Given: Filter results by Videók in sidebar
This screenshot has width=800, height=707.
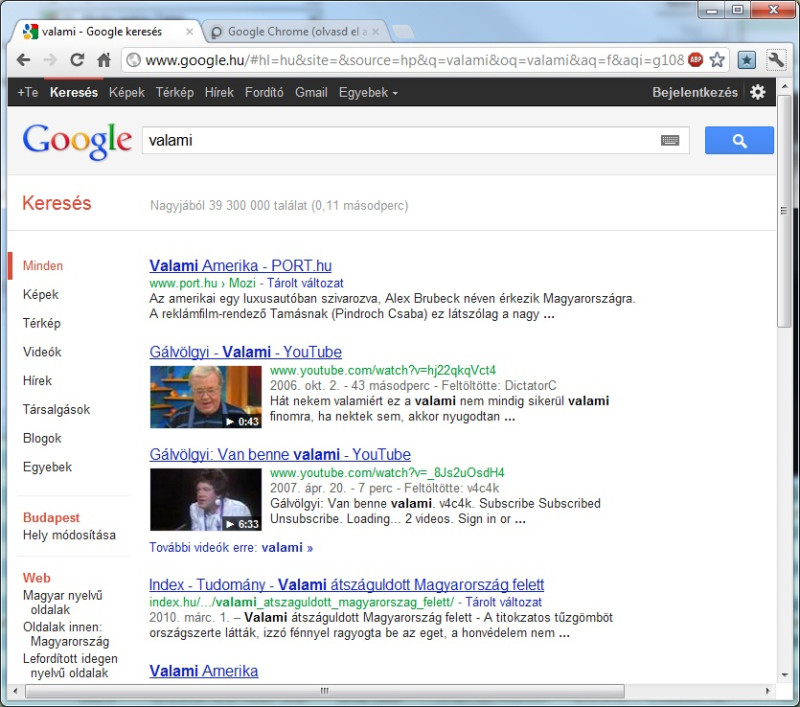Looking at the screenshot, I should 42,352.
